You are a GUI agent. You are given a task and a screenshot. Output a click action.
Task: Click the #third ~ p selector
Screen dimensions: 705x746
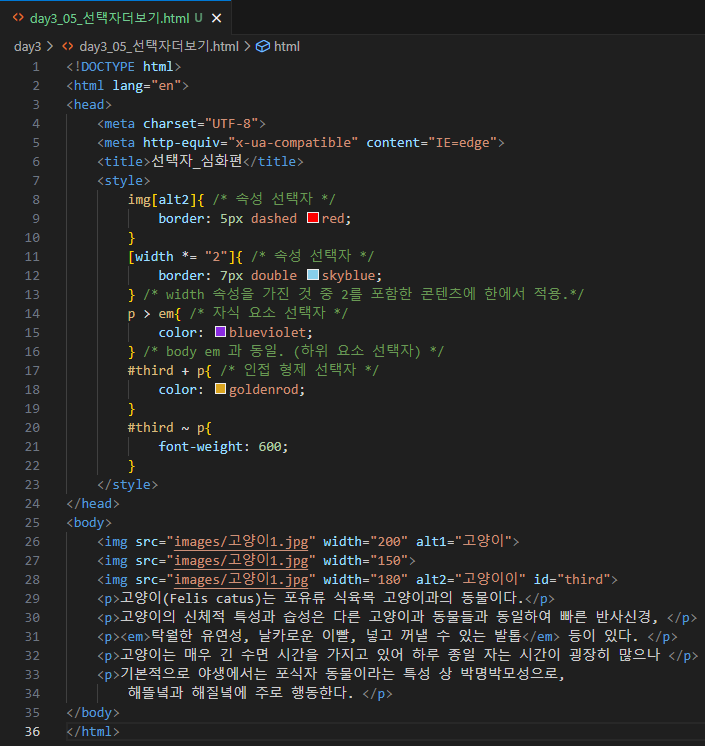(x=166, y=427)
